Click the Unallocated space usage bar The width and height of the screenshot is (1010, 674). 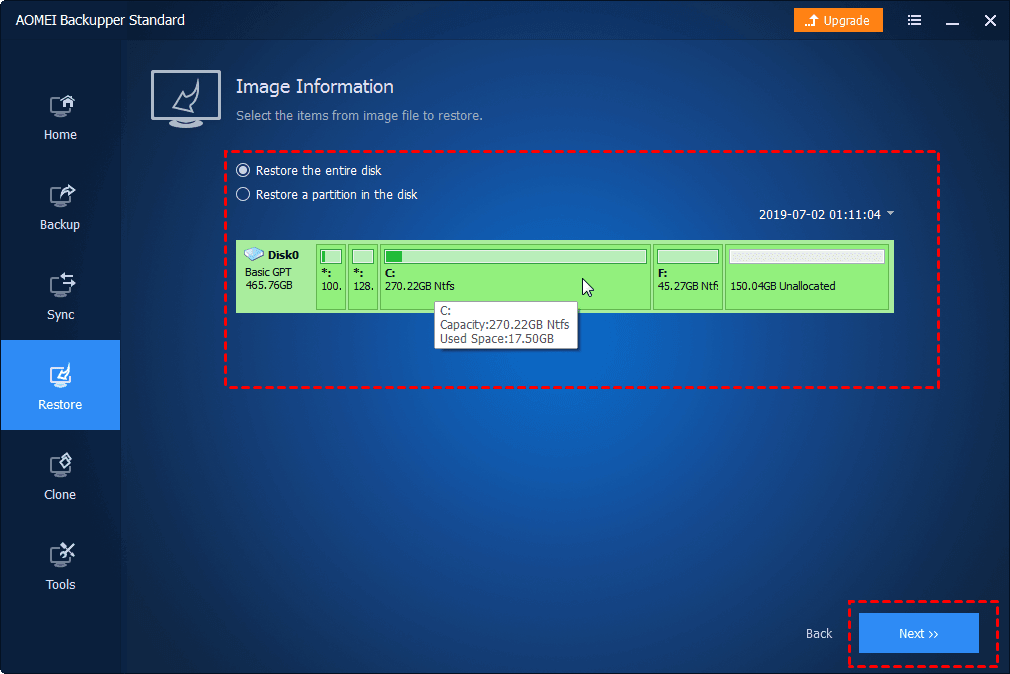(x=806, y=256)
